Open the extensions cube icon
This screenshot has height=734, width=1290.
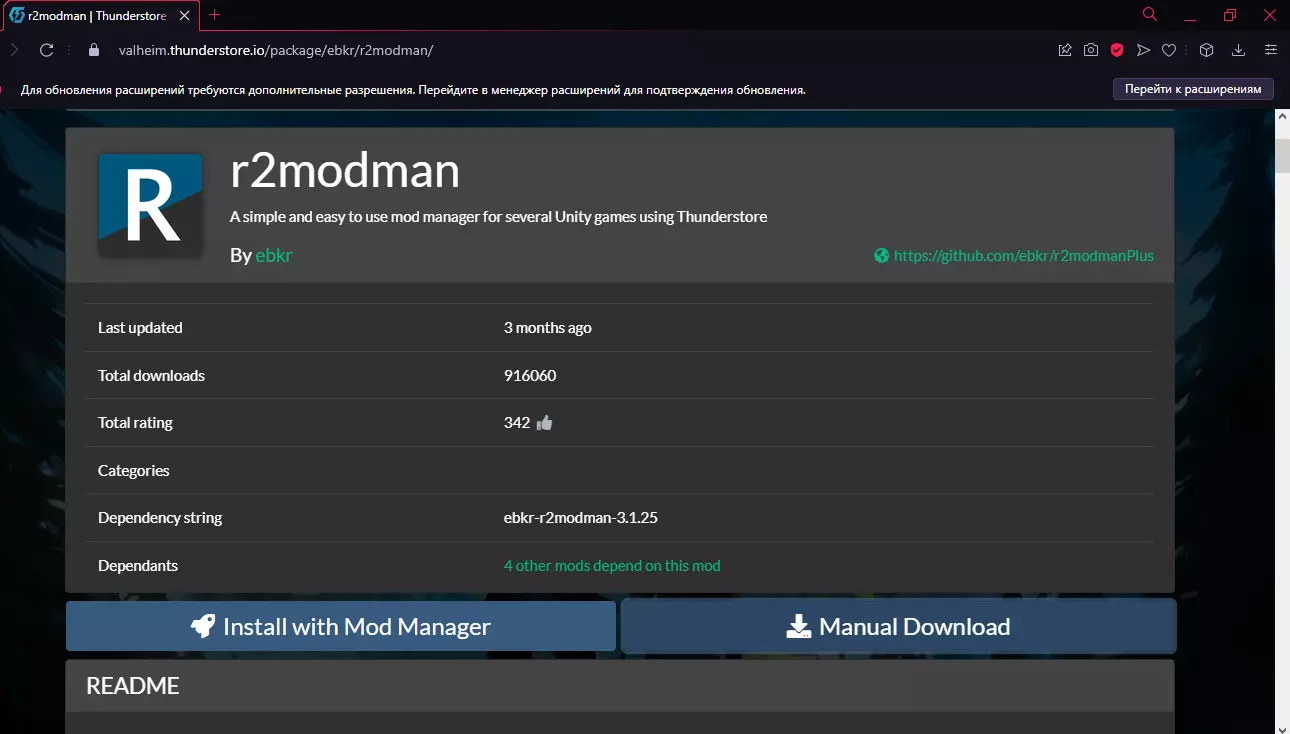(x=1207, y=50)
